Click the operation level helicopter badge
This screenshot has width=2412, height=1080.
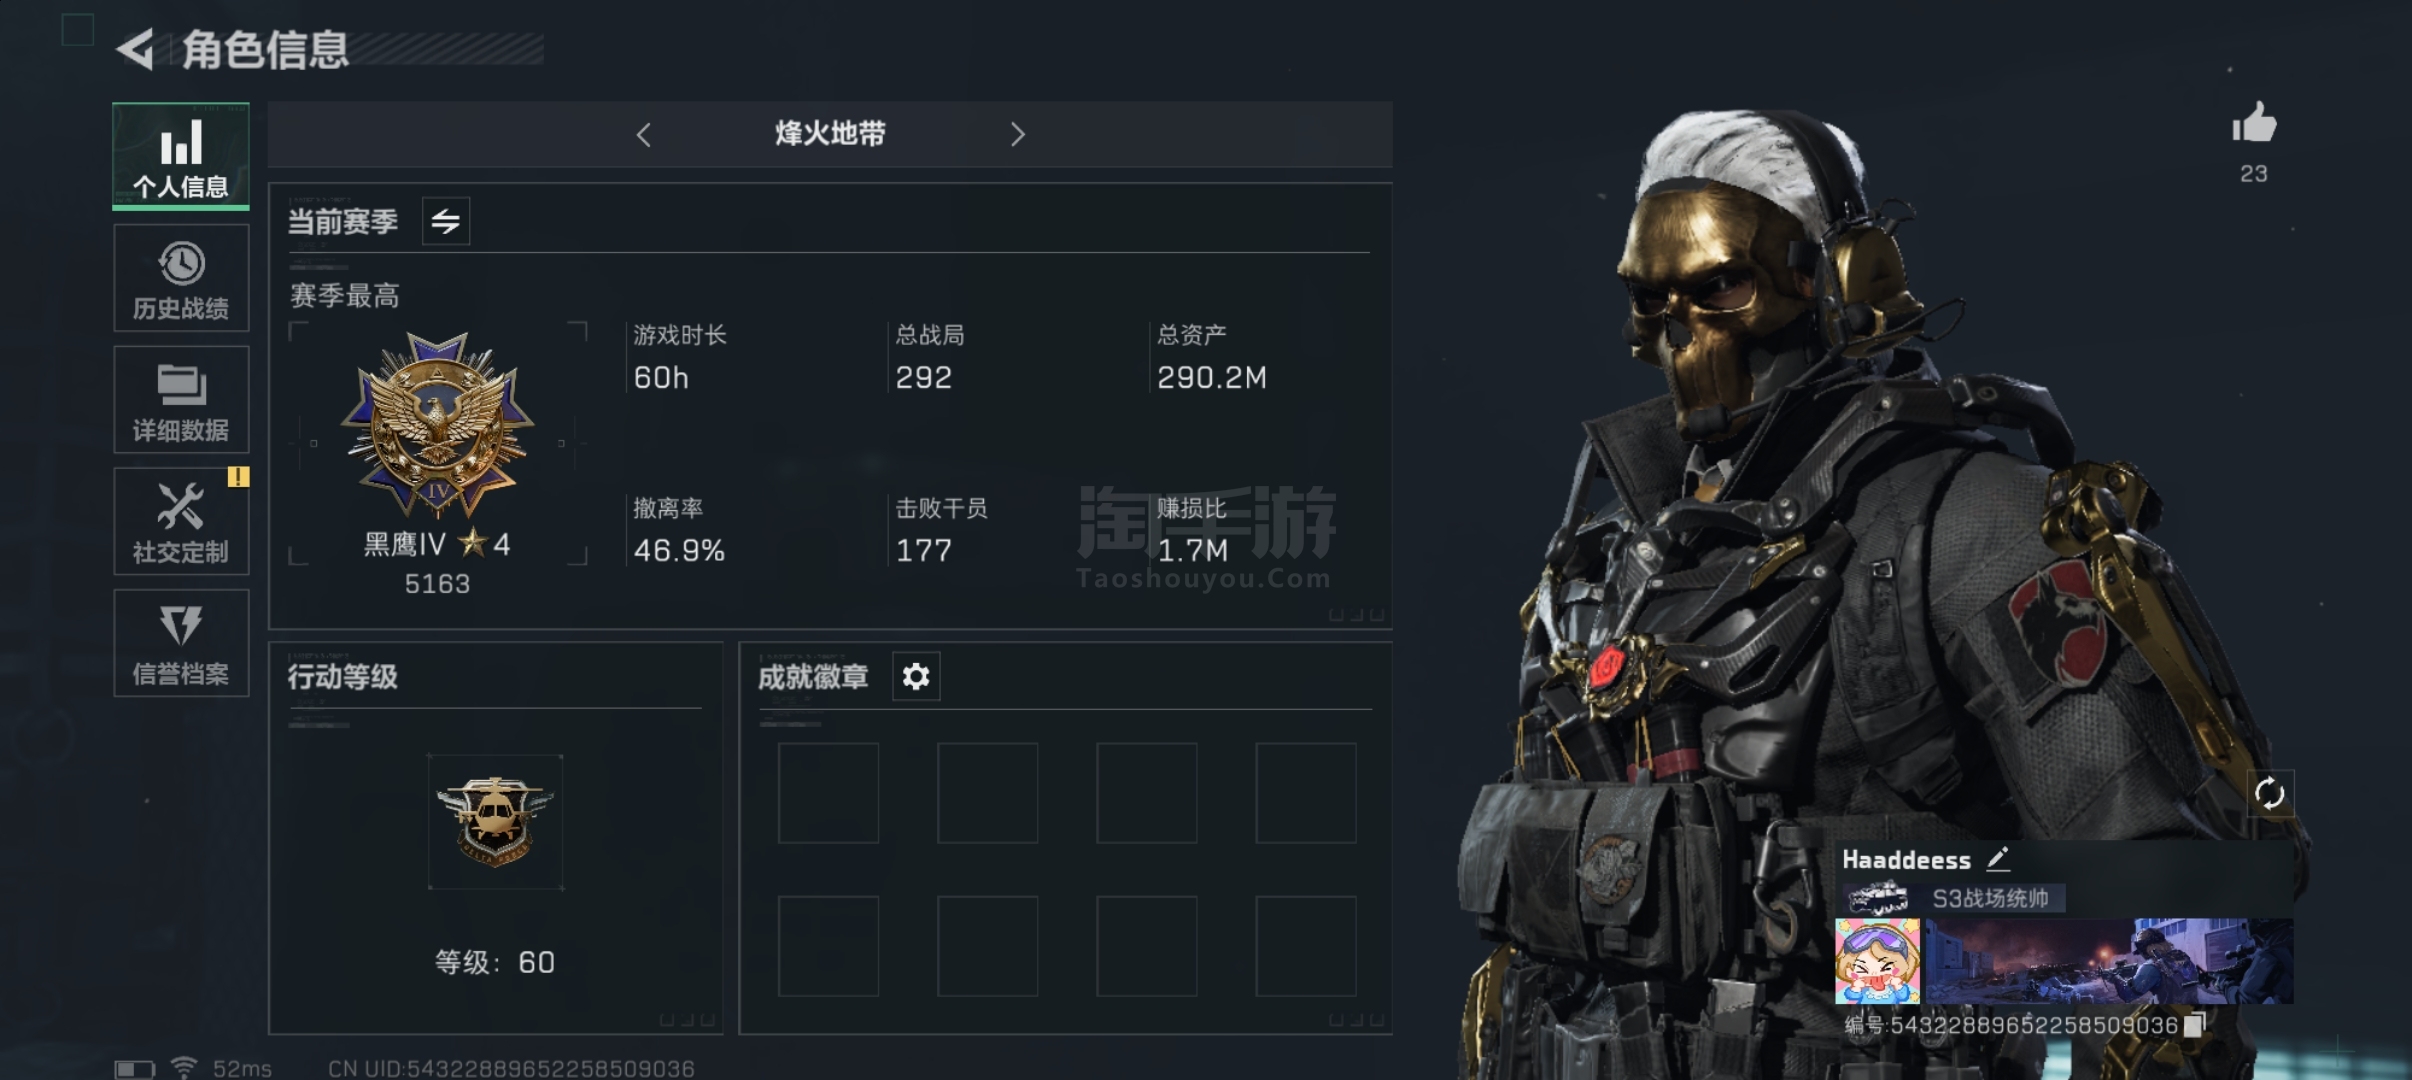coord(495,821)
